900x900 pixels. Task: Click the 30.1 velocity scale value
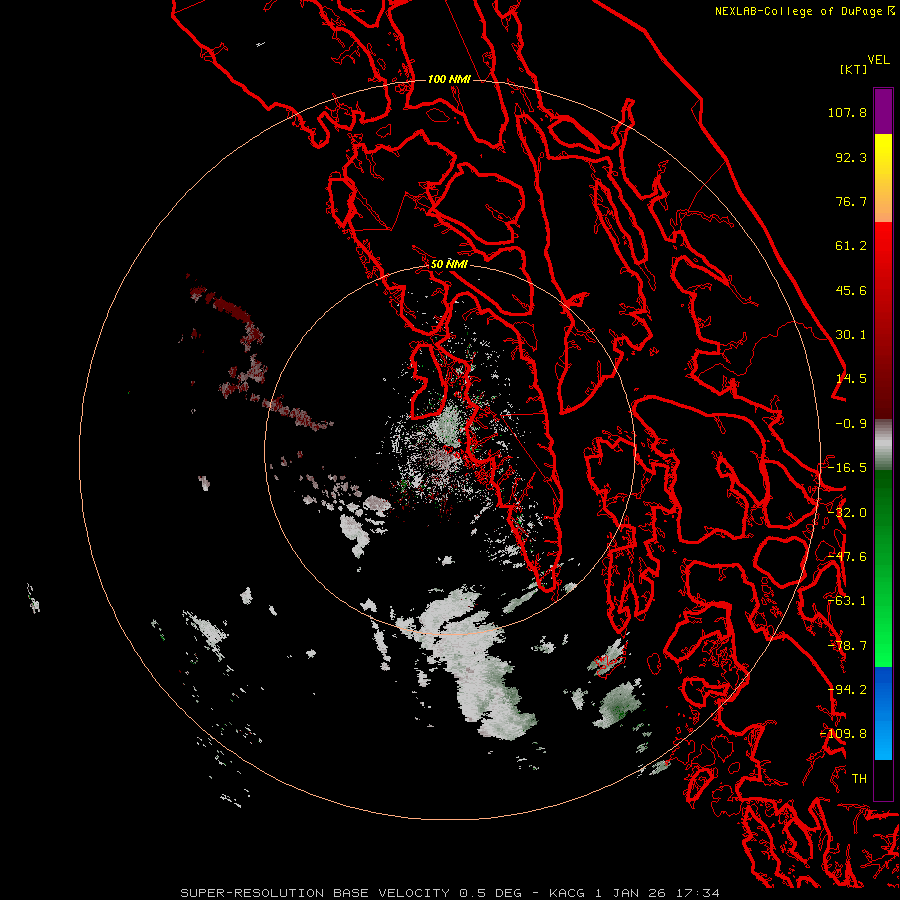pyautogui.click(x=851, y=335)
